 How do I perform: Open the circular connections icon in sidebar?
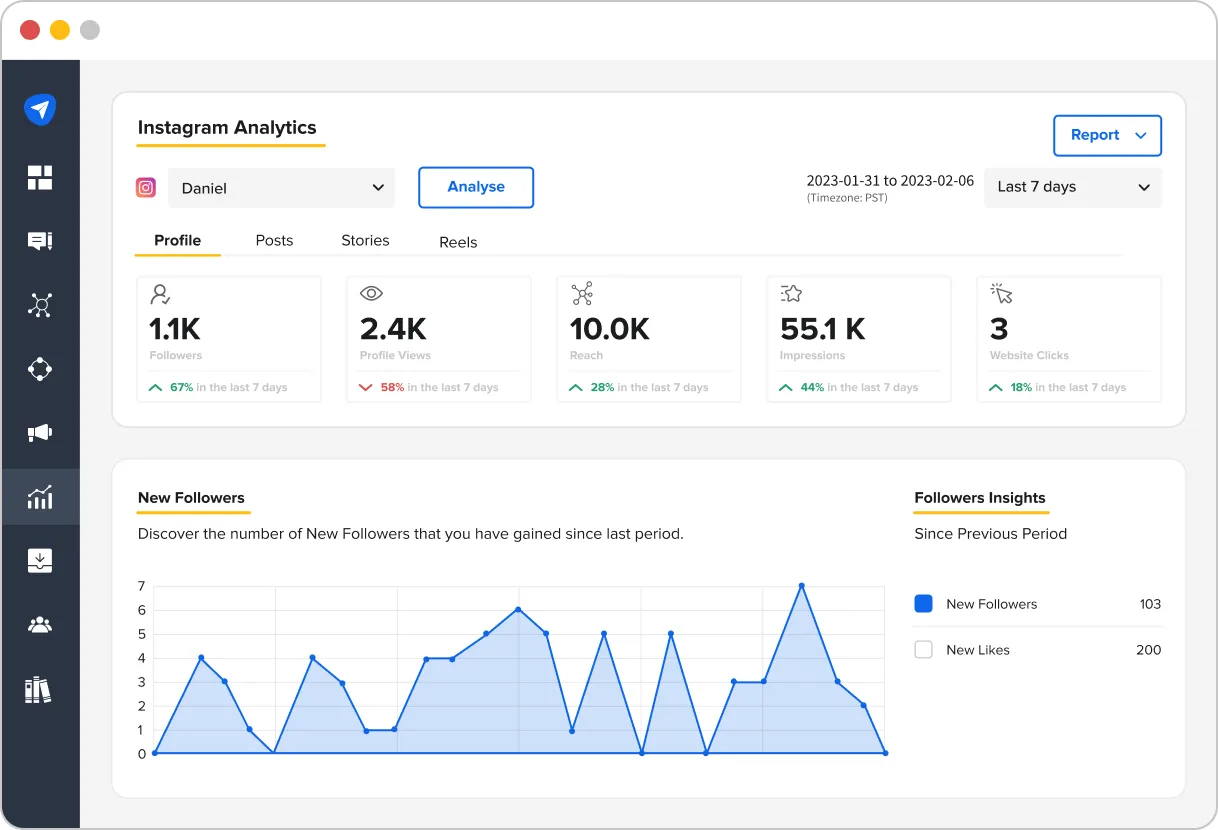point(40,369)
